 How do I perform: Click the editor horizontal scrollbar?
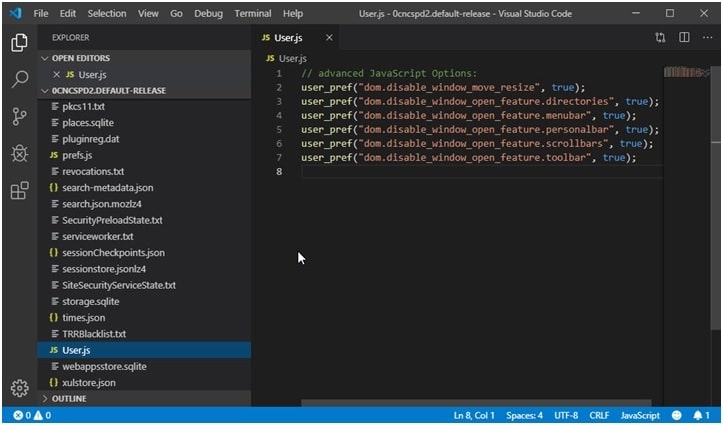[x=476, y=402]
